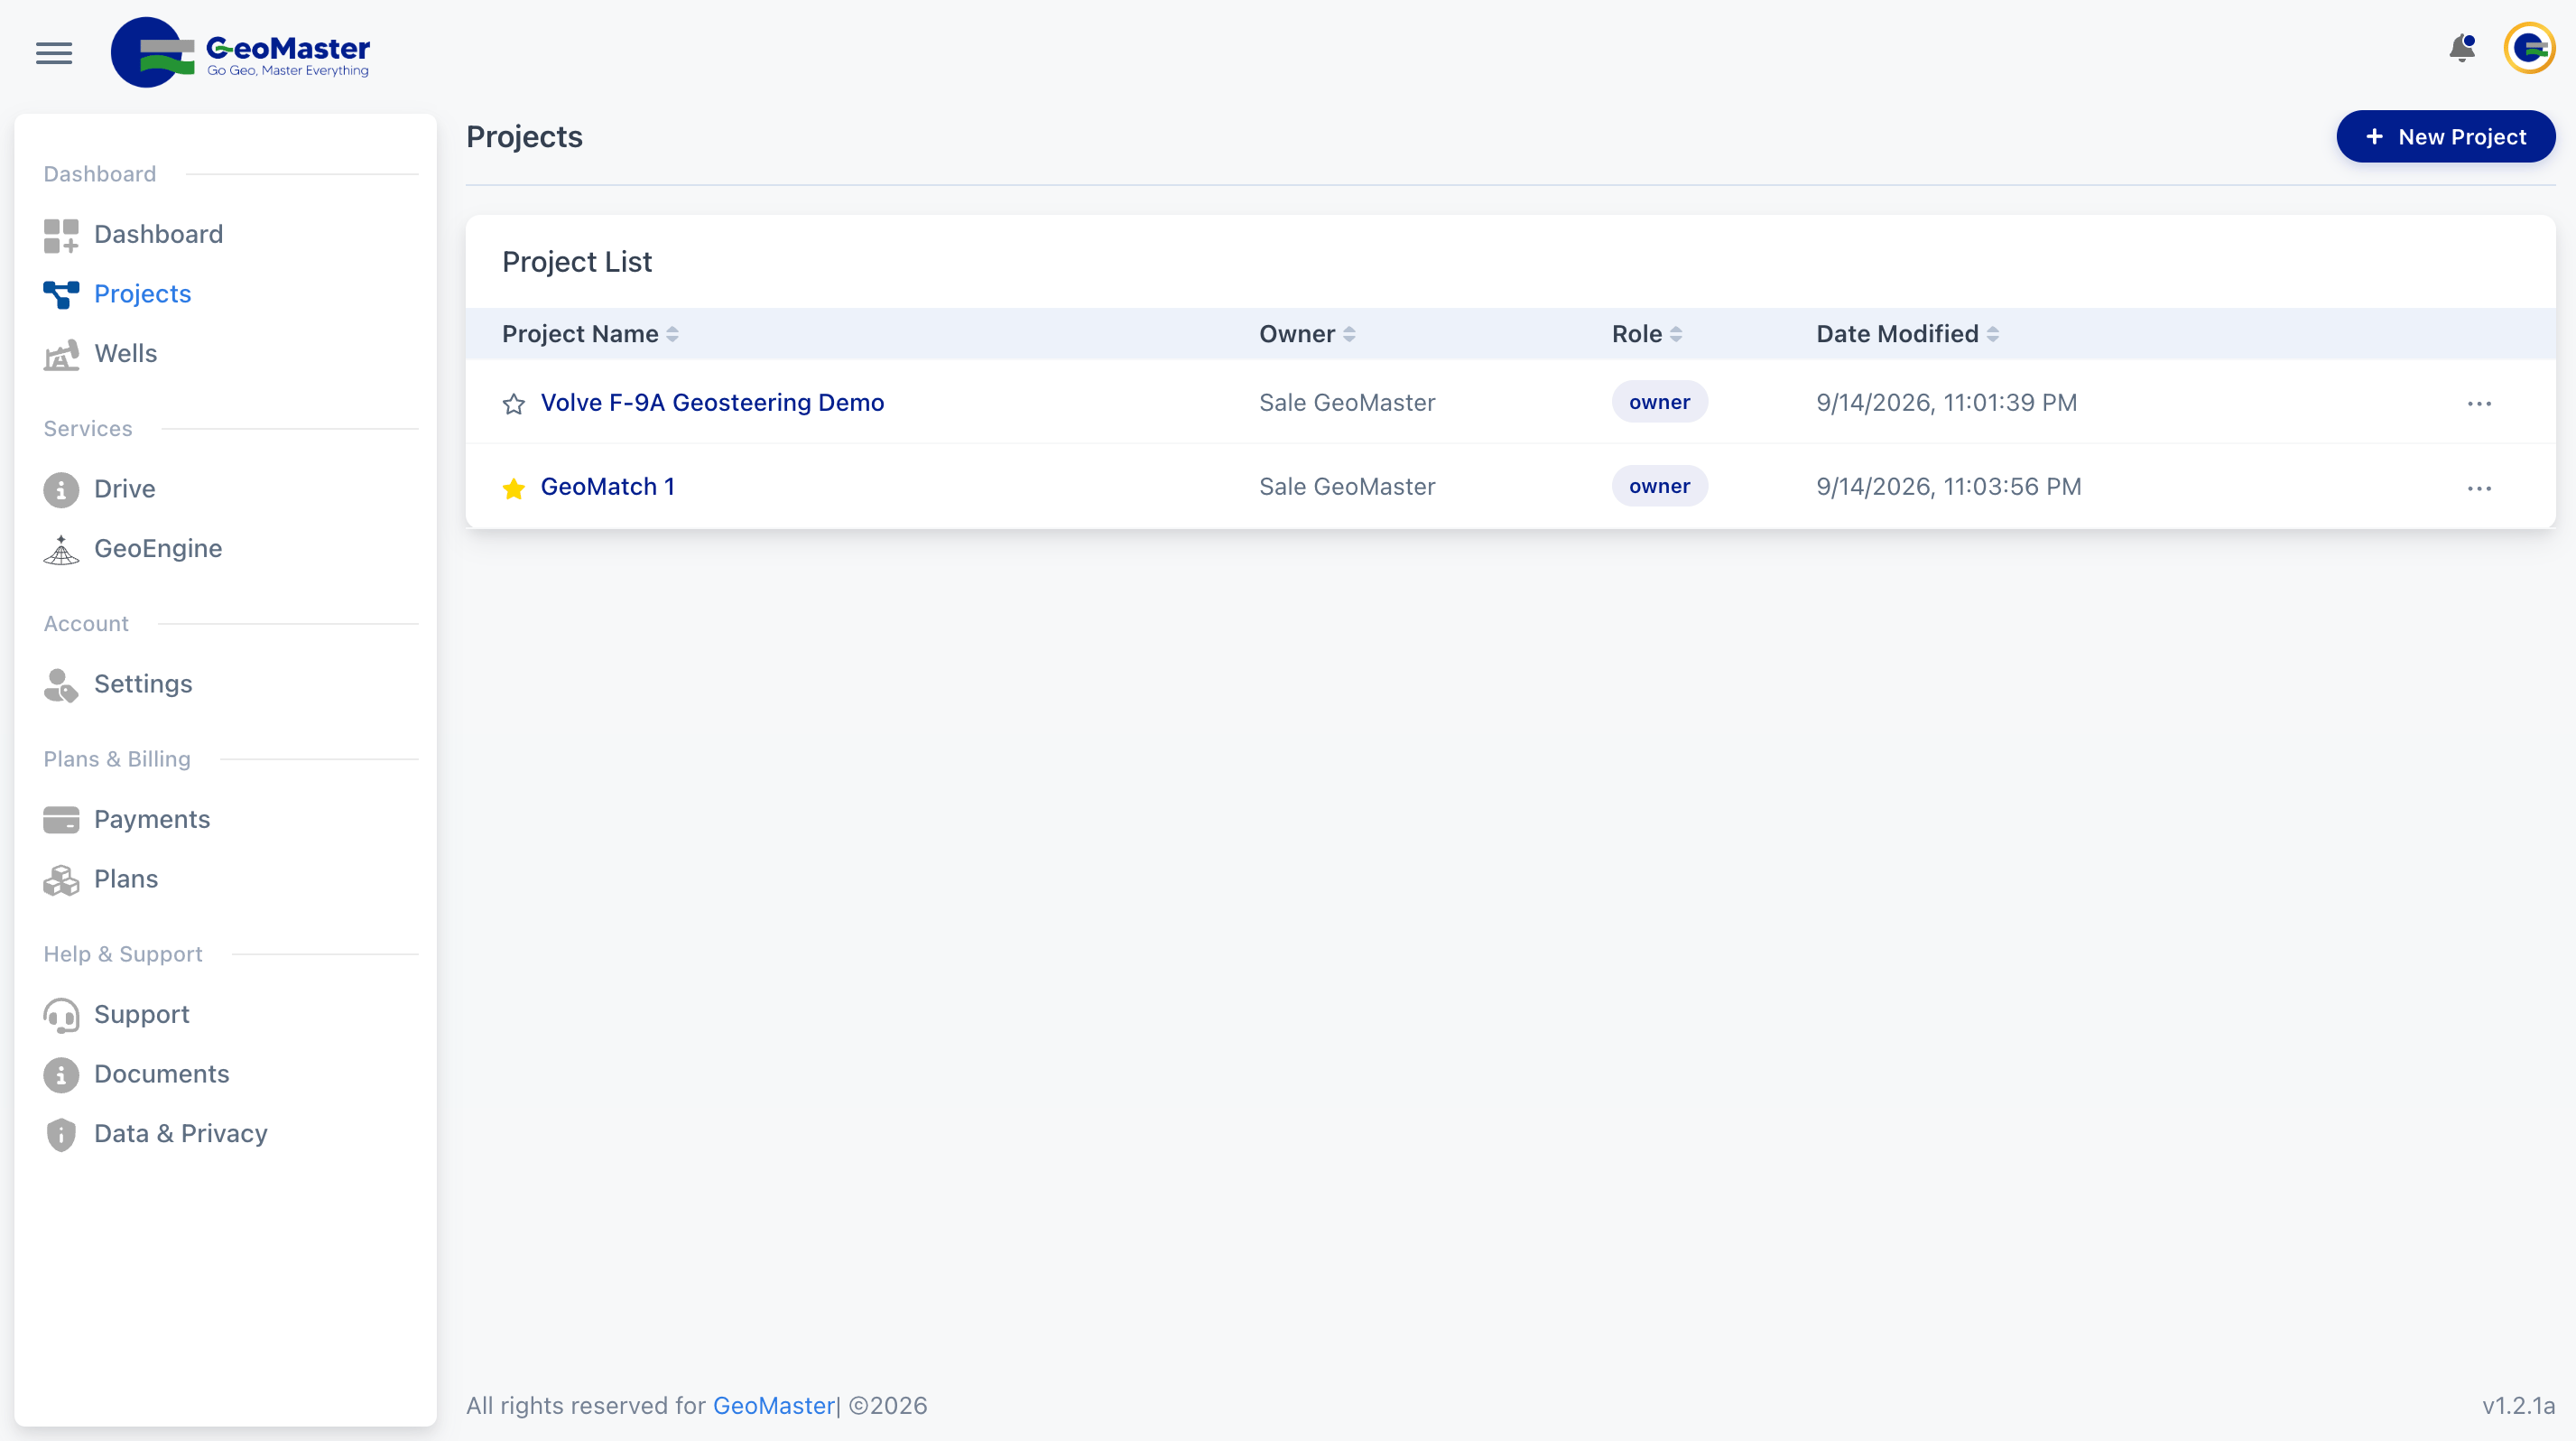Click owner badge in Volve F-9A row

1659,403
